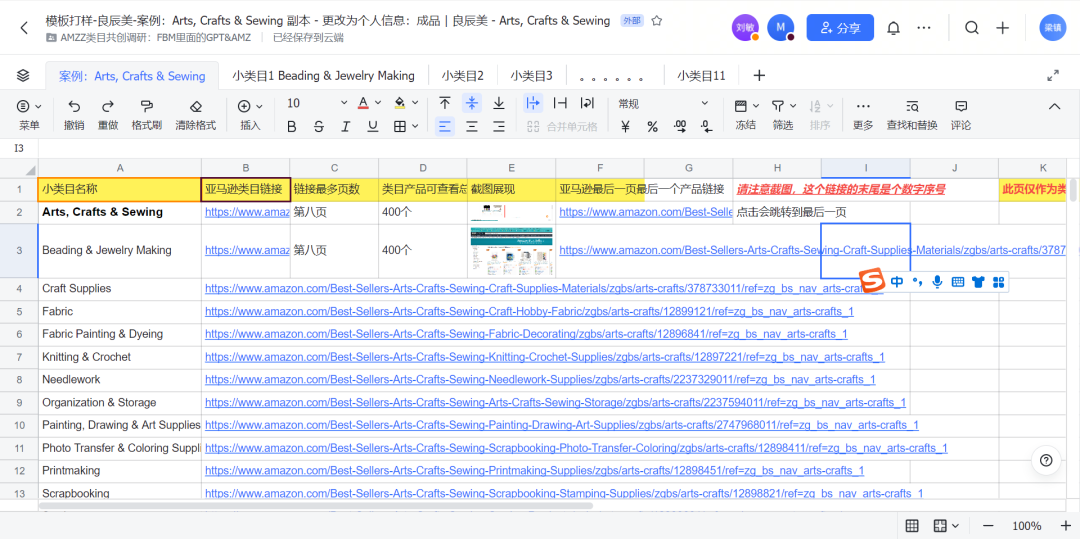Screen dimensions: 1080x539
Task: Open the sheet list layers icon
Action: (x=23, y=75)
